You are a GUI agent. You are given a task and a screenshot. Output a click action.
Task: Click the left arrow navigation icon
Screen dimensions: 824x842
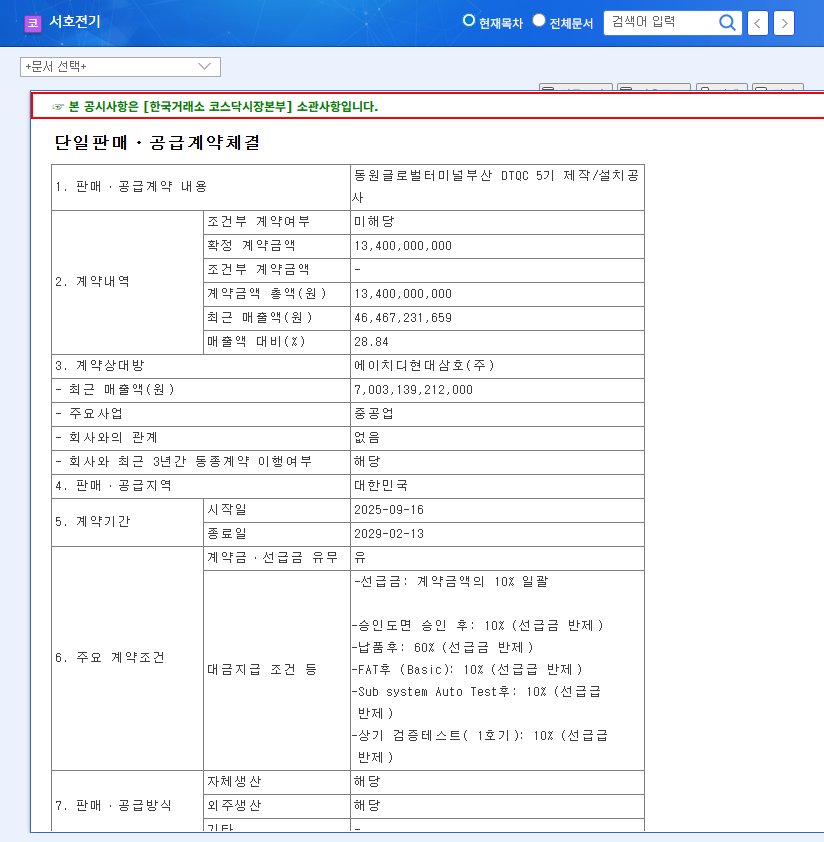pyautogui.click(x=757, y=22)
